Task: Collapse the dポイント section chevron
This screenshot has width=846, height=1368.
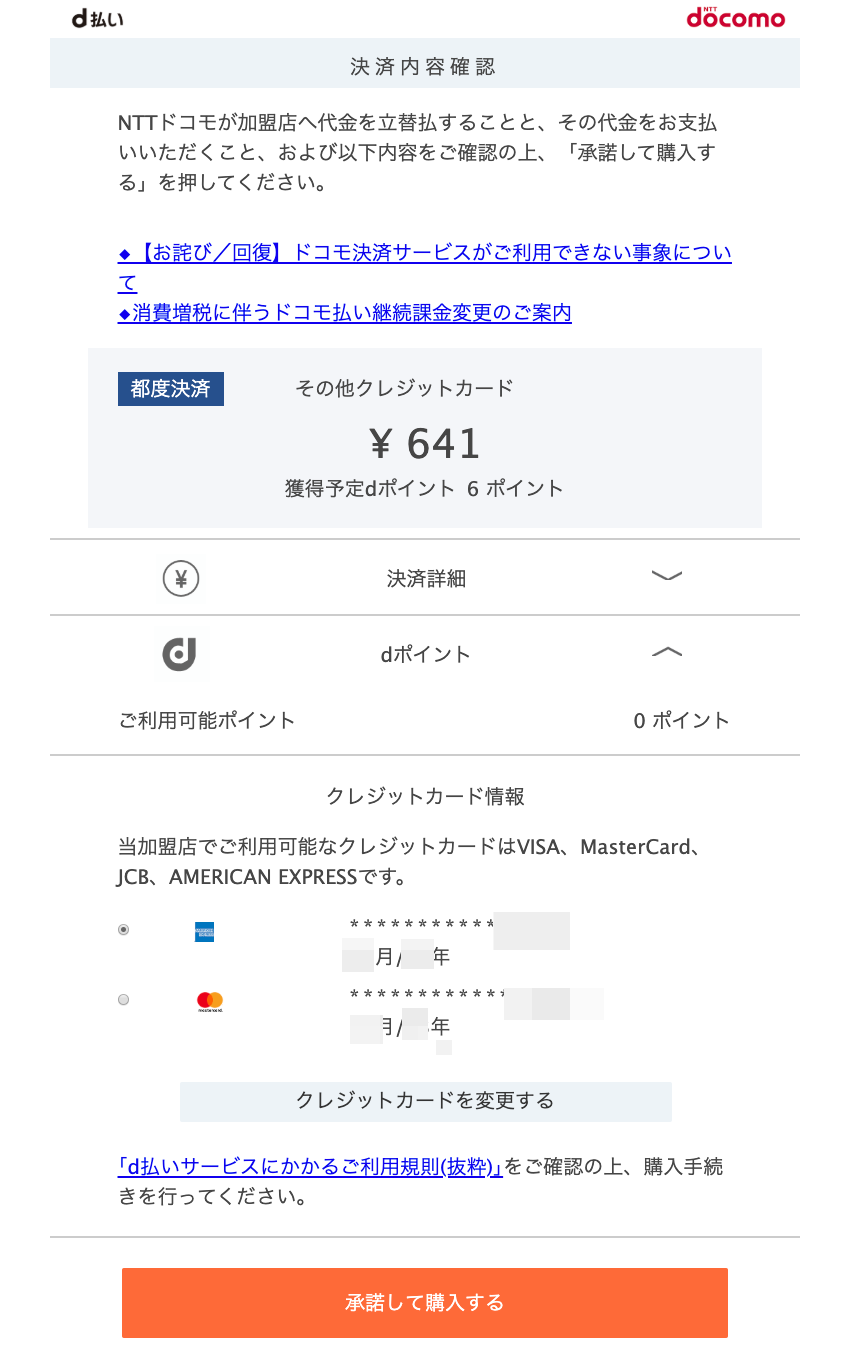Action: tap(666, 652)
